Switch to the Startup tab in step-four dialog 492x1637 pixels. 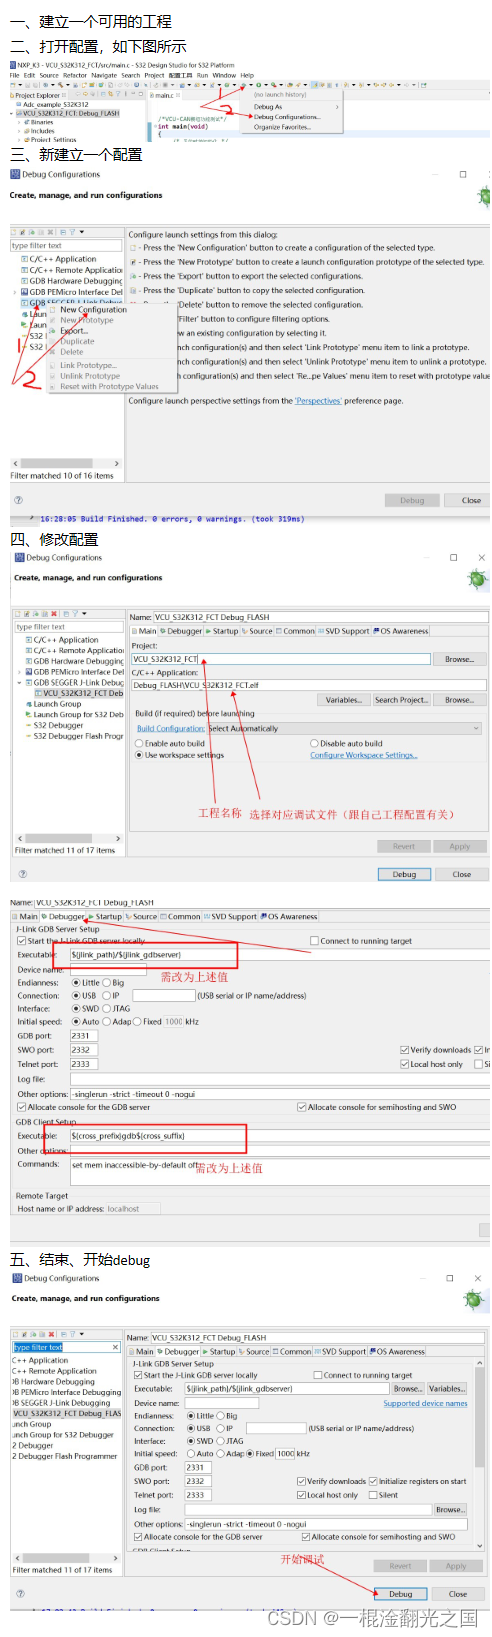pyautogui.click(x=222, y=631)
